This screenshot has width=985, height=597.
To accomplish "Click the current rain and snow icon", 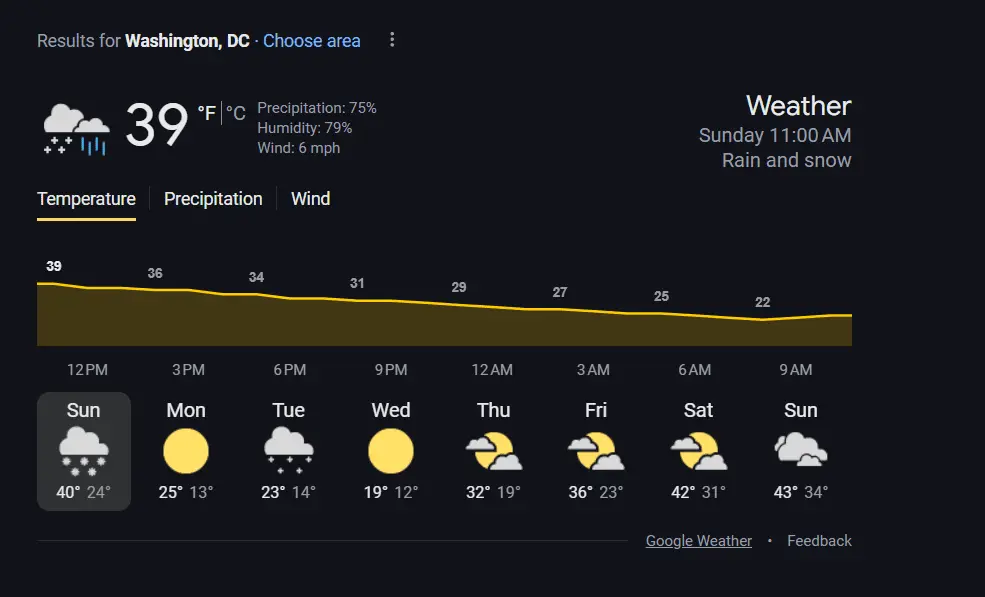I will (76, 129).
